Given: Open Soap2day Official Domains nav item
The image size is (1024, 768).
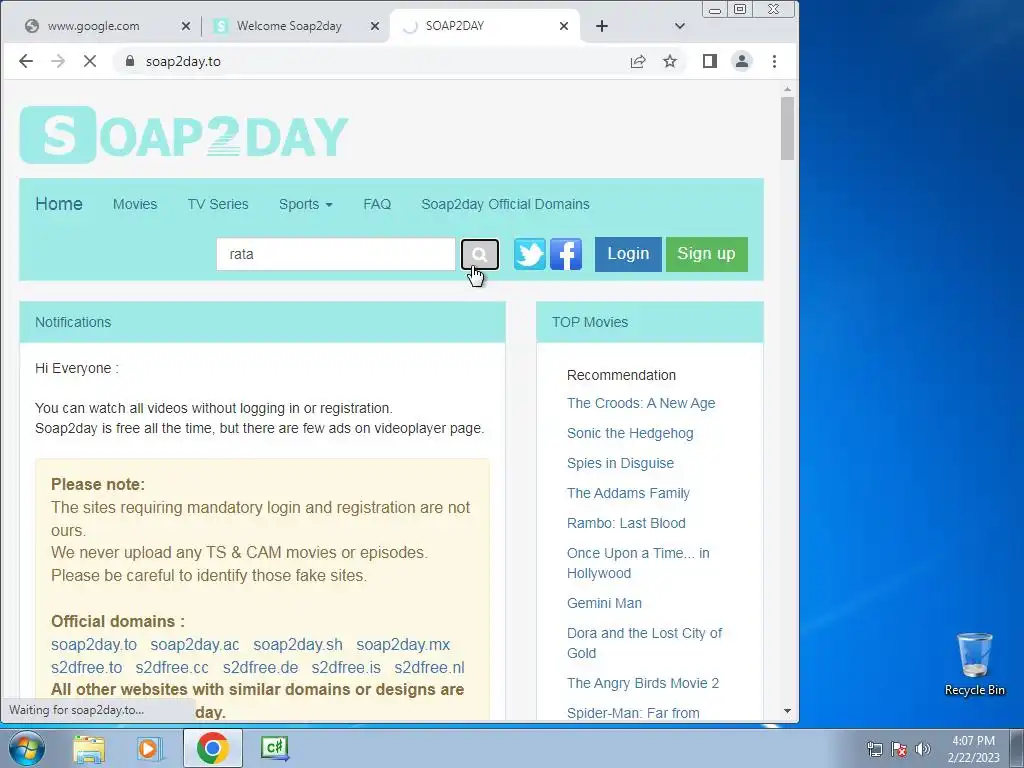Looking at the screenshot, I should [505, 204].
